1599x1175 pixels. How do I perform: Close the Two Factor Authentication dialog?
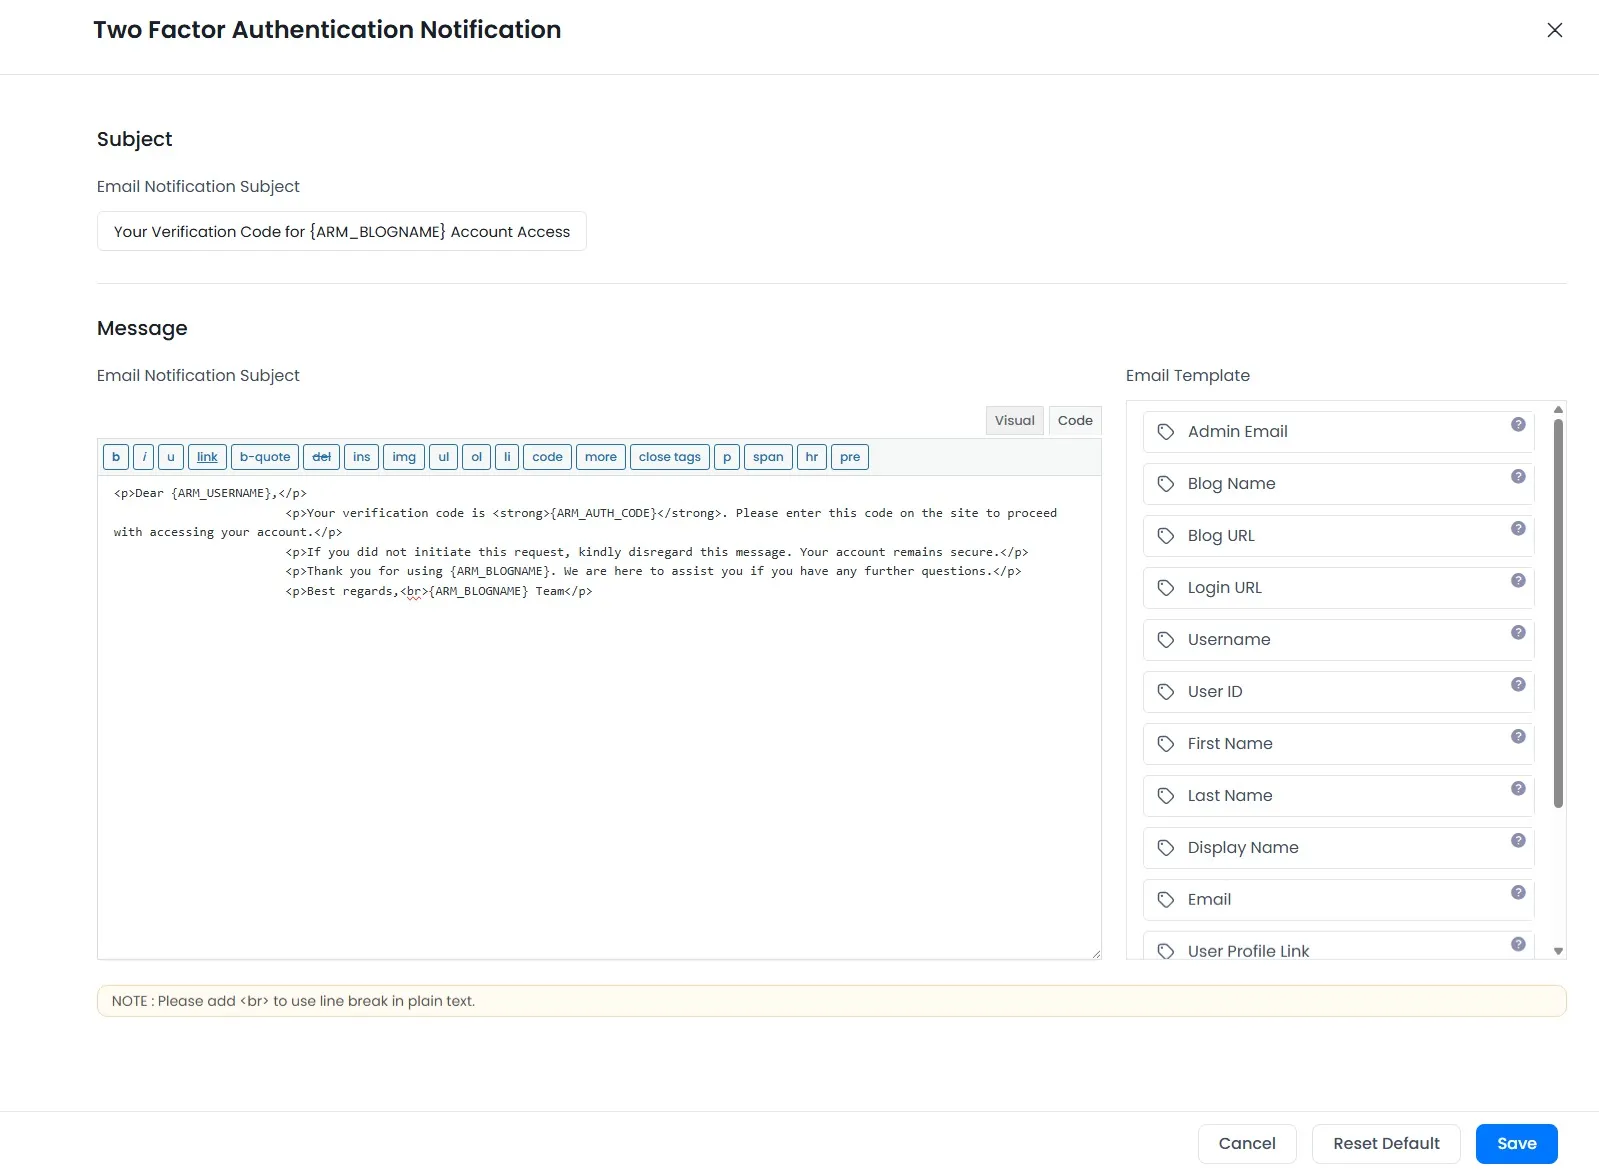click(1554, 30)
